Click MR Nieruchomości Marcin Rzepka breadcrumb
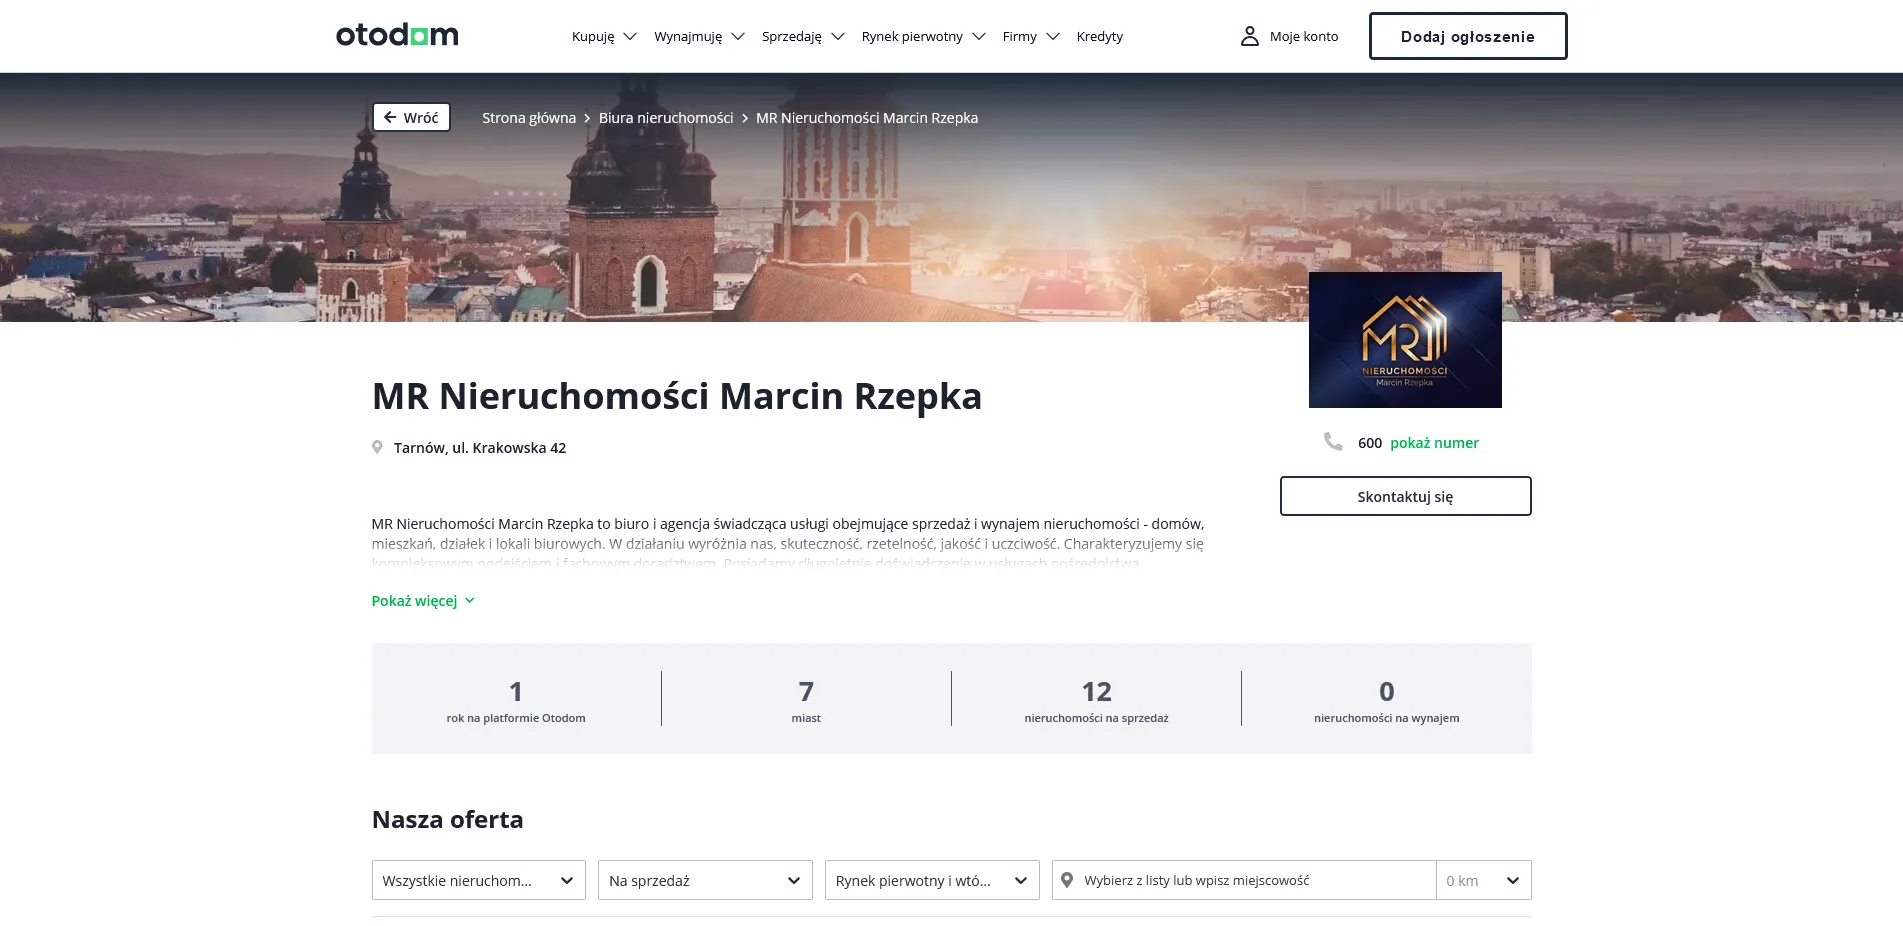Viewport: 1903px width, 926px height. (867, 118)
